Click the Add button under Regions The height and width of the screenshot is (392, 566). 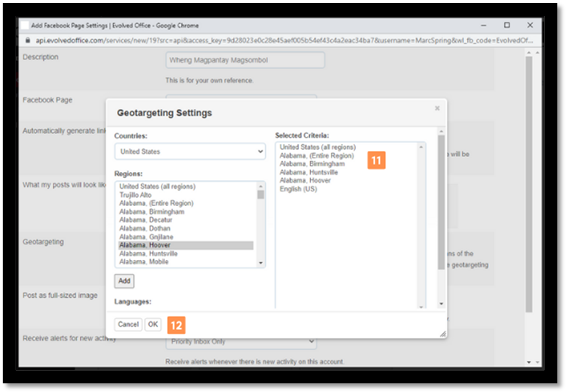coord(124,281)
